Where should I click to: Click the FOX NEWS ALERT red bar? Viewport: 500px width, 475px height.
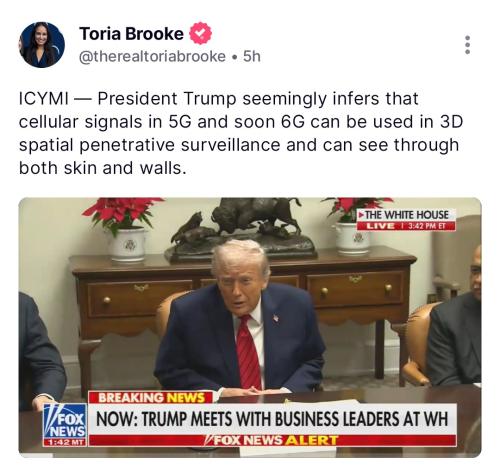click(273, 440)
